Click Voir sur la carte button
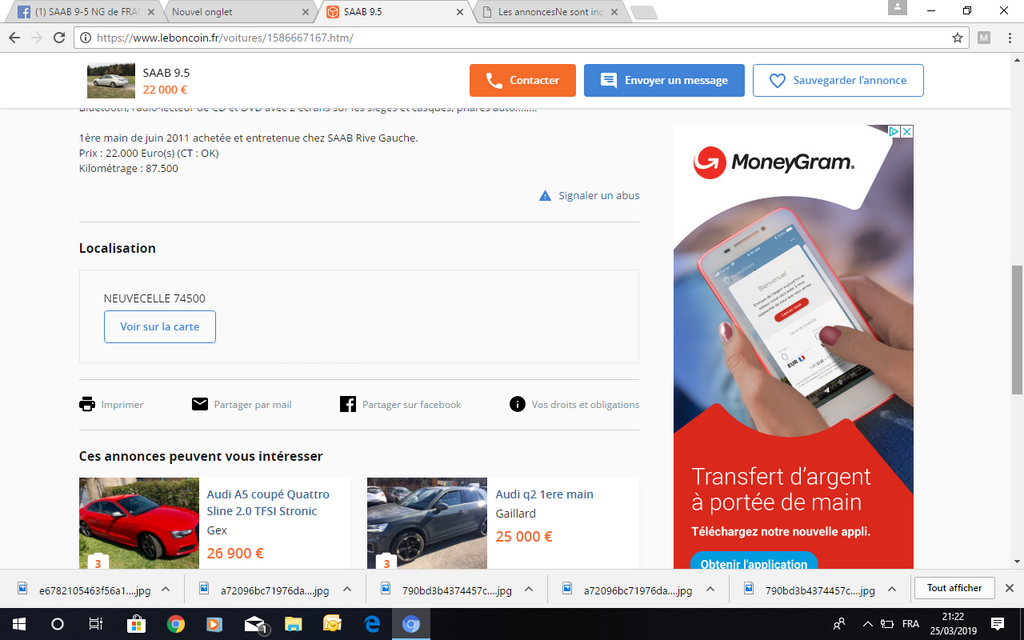This screenshot has height=640, width=1024. click(160, 327)
